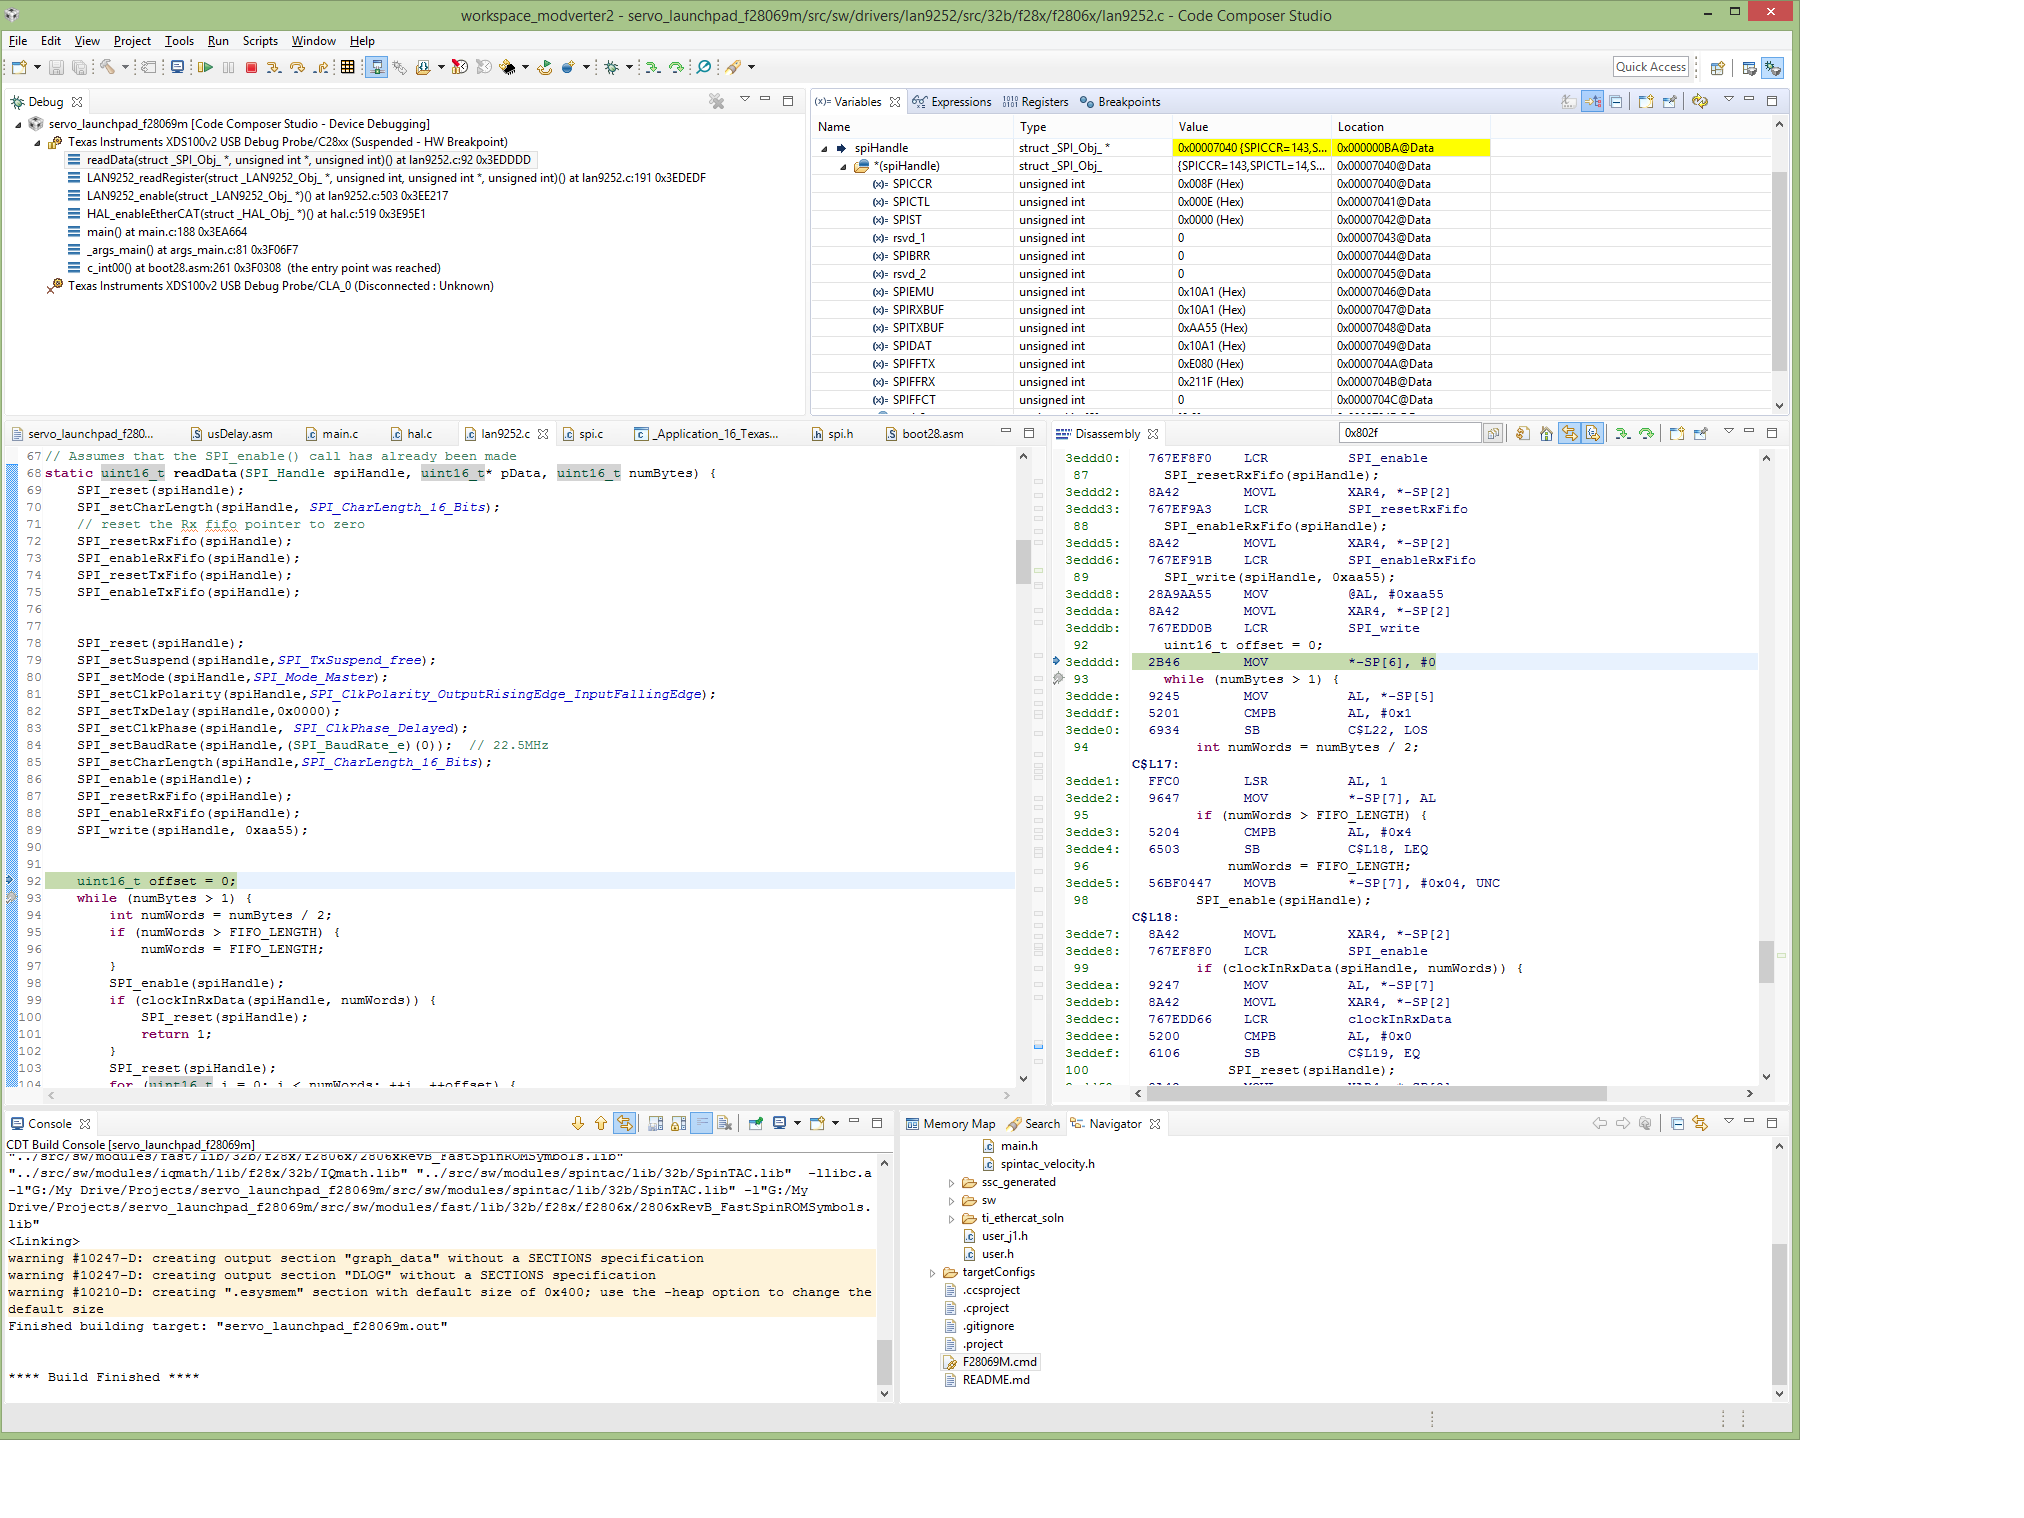Viewport: 2024px width, 1518px height.
Task: Click the Suspend (pause) icon
Action: 229,67
